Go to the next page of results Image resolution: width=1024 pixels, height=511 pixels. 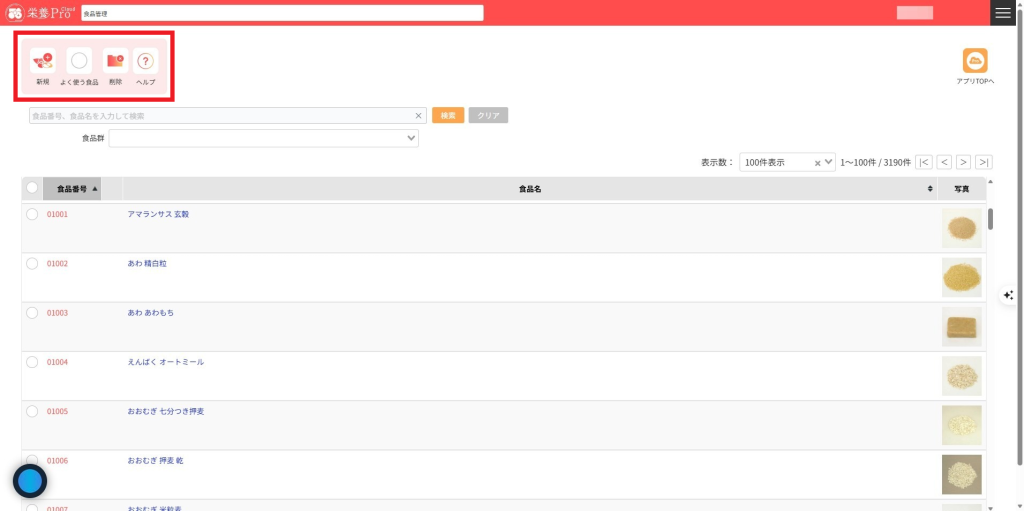[963, 162]
